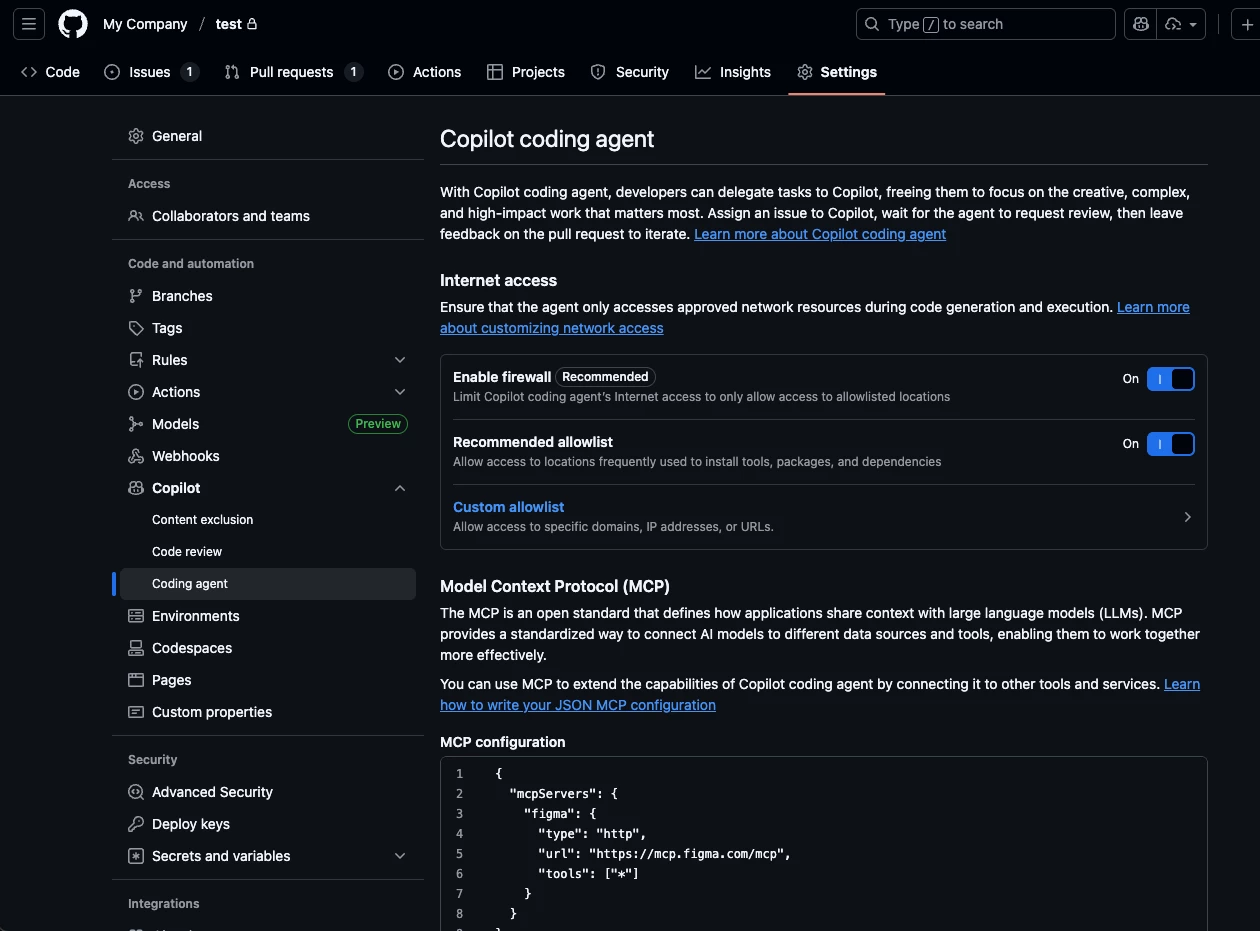Viewport: 1260px width, 931px height.
Task: Click the Webhooks icon
Action: point(136,456)
